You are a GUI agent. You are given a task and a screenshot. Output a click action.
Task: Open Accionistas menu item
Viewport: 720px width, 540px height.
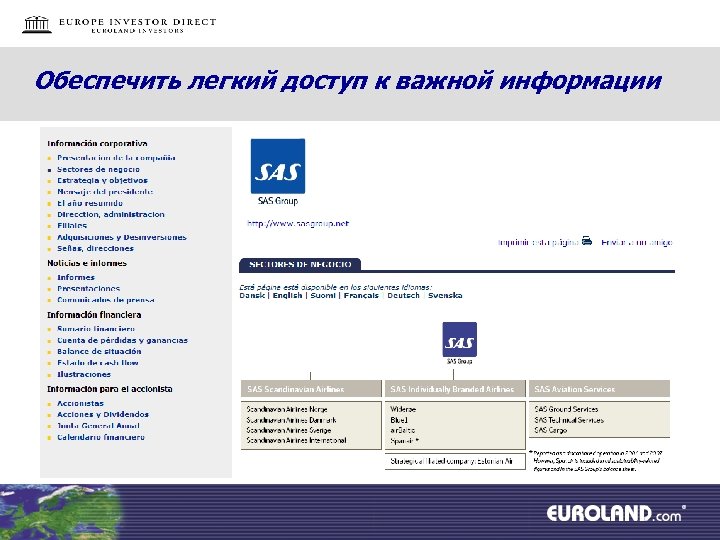click(x=80, y=403)
